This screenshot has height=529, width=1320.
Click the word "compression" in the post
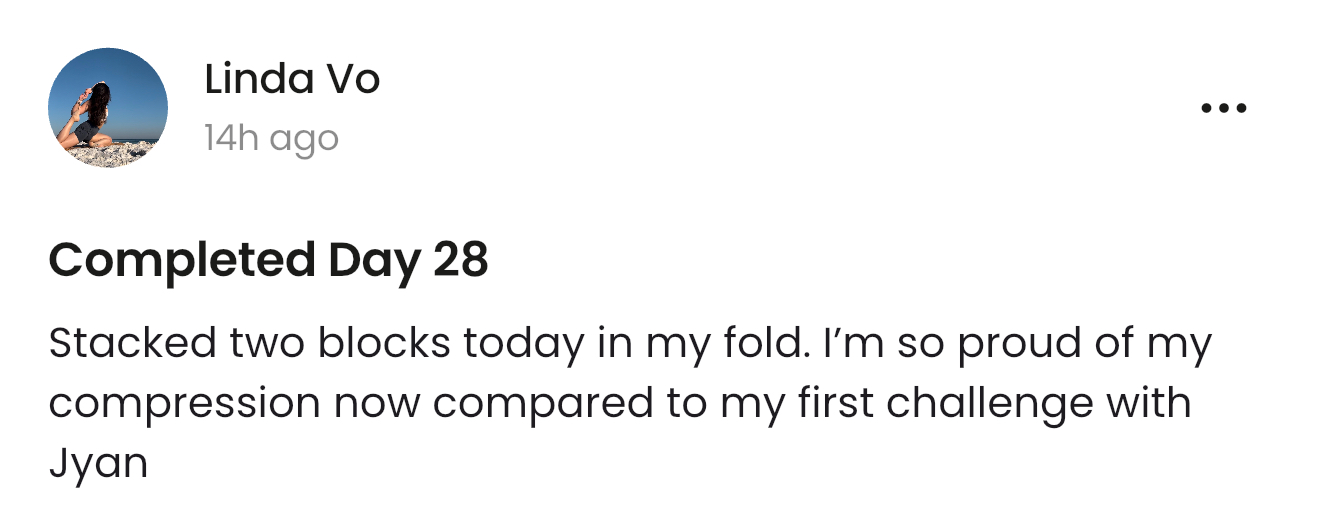coord(185,404)
